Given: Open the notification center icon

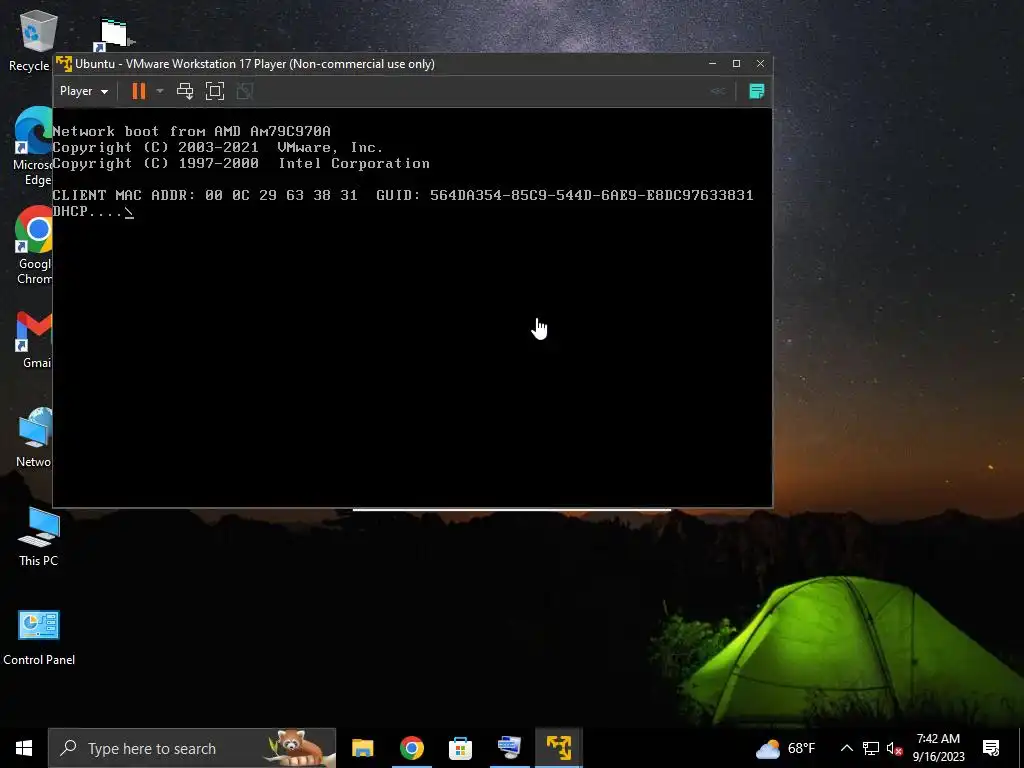Looking at the screenshot, I should click(991, 748).
